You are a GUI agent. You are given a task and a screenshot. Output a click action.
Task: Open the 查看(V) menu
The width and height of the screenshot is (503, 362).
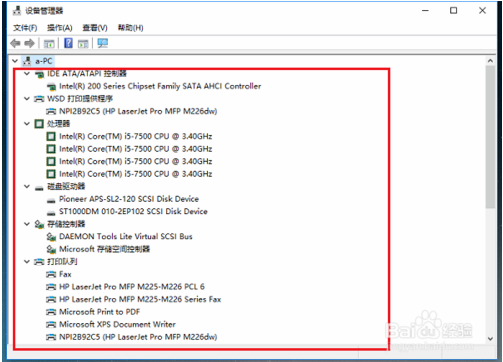click(95, 28)
